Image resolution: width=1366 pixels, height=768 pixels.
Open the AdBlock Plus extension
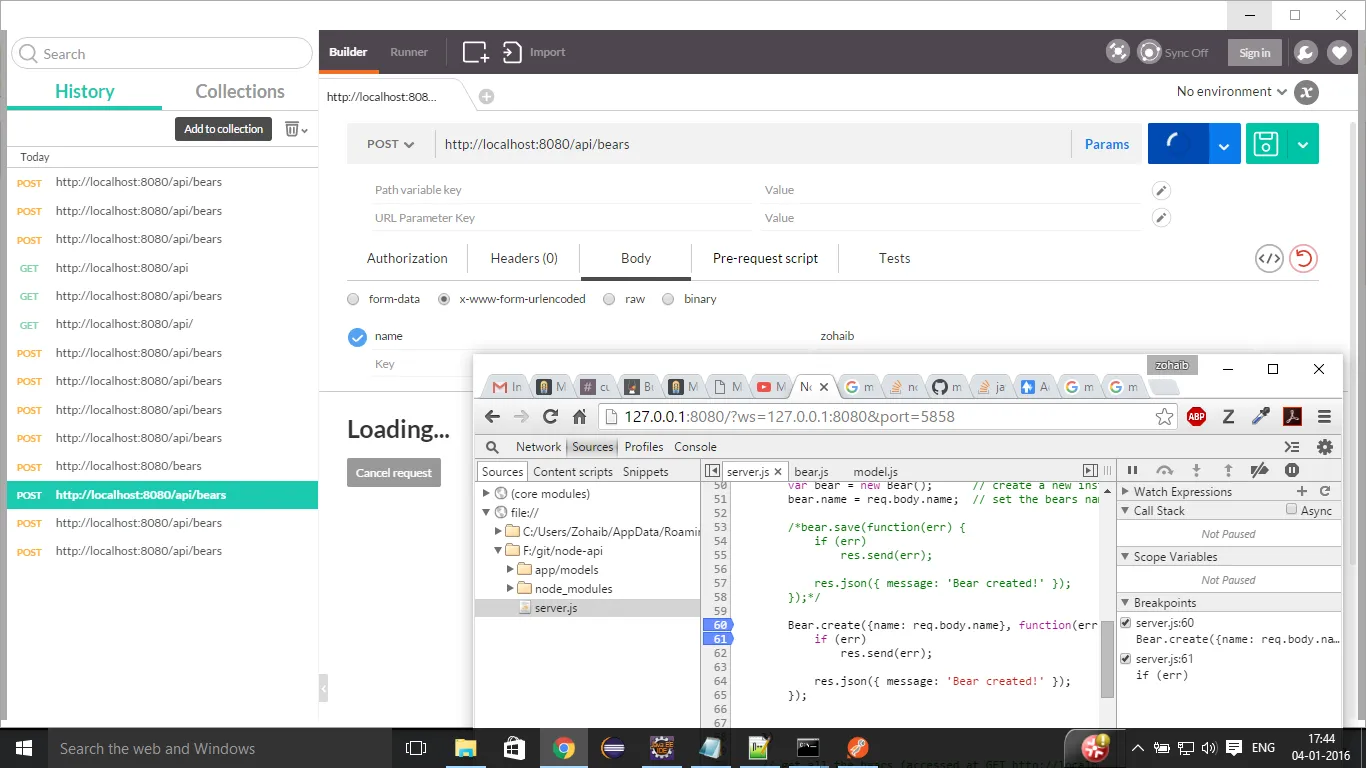[x=1196, y=417]
